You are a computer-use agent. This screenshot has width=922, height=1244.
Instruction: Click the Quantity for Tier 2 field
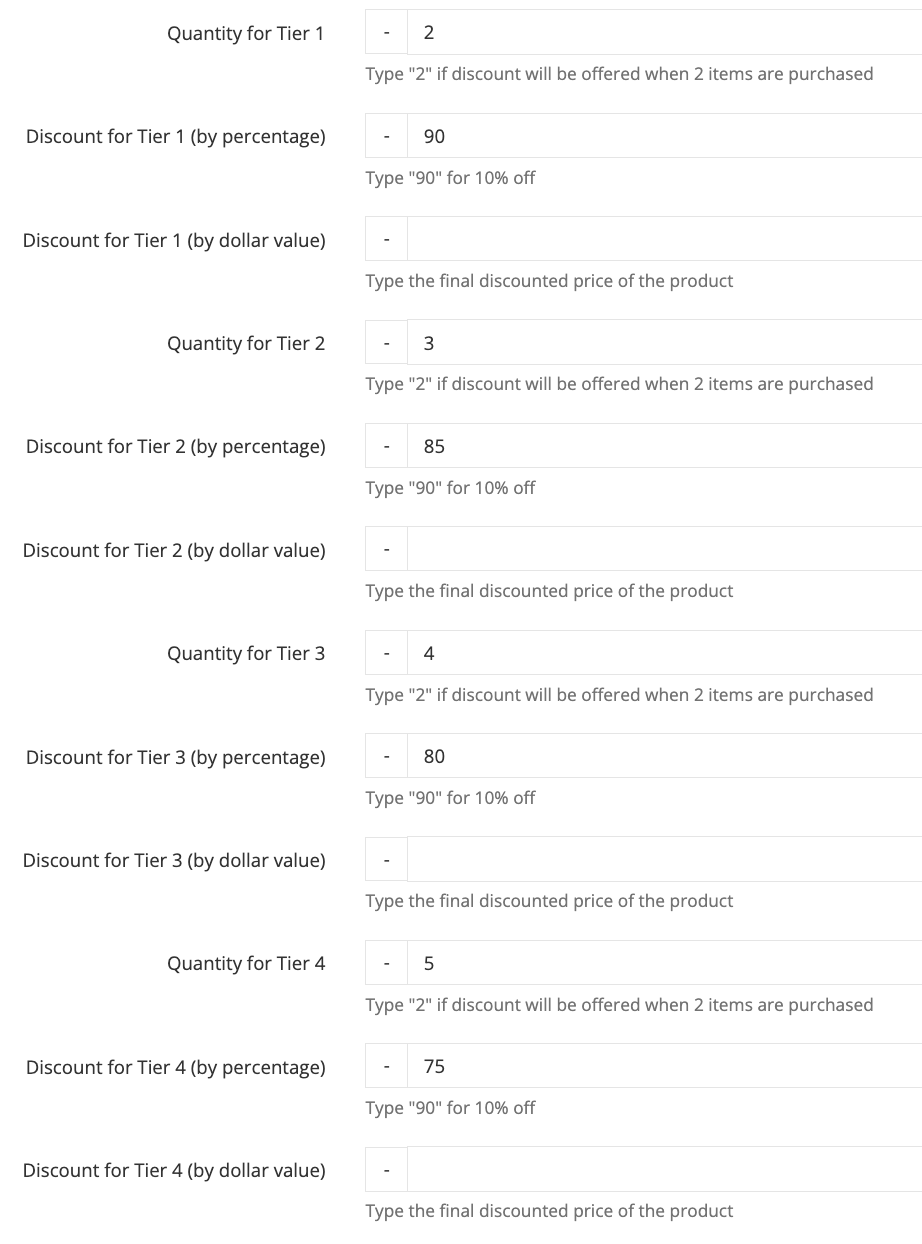coord(664,343)
